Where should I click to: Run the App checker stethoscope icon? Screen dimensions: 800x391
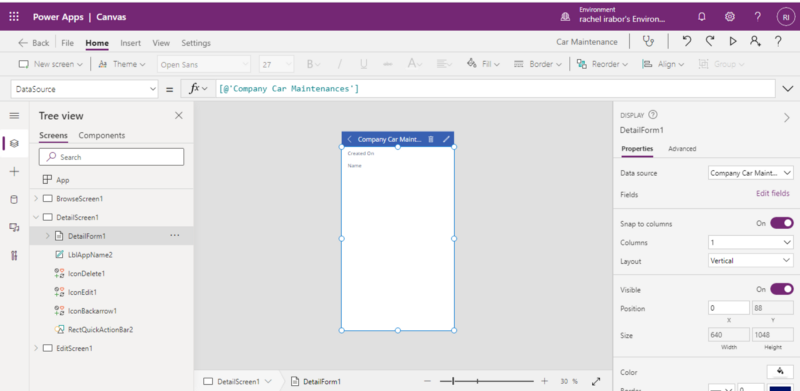click(x=648, y=42)
